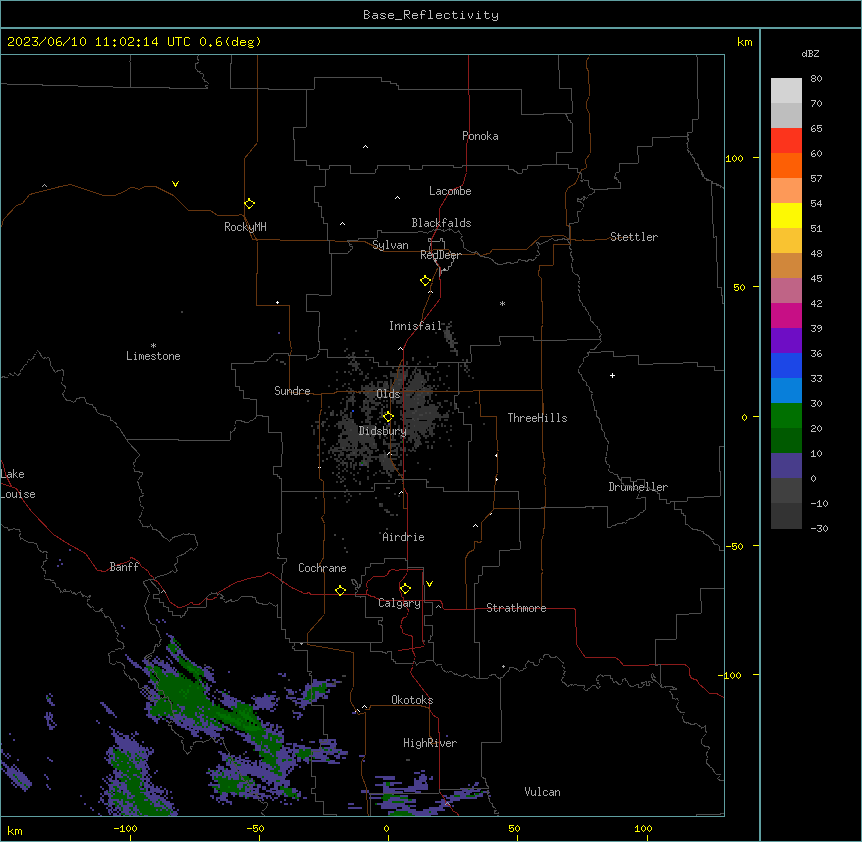This screenshot has width=862, height=842.
Task: Click the dBZ legend heading
Action: pyautogui.click(x=810, y=53)
